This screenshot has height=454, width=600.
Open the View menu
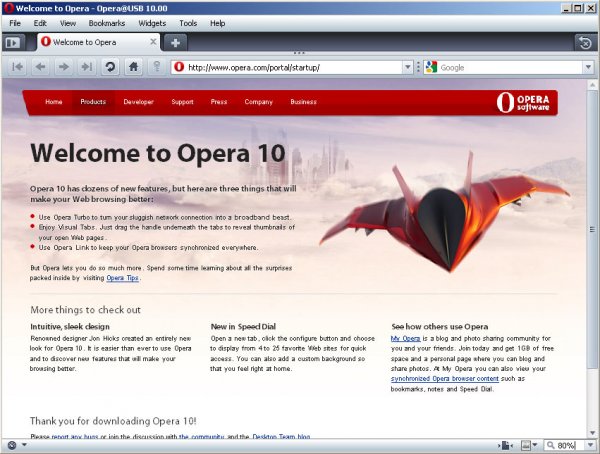pyautogui.click(x=68, y=23)
